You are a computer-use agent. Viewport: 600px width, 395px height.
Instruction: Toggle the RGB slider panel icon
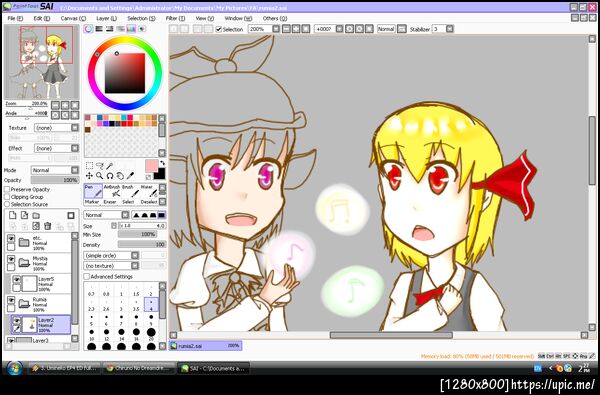99,29
